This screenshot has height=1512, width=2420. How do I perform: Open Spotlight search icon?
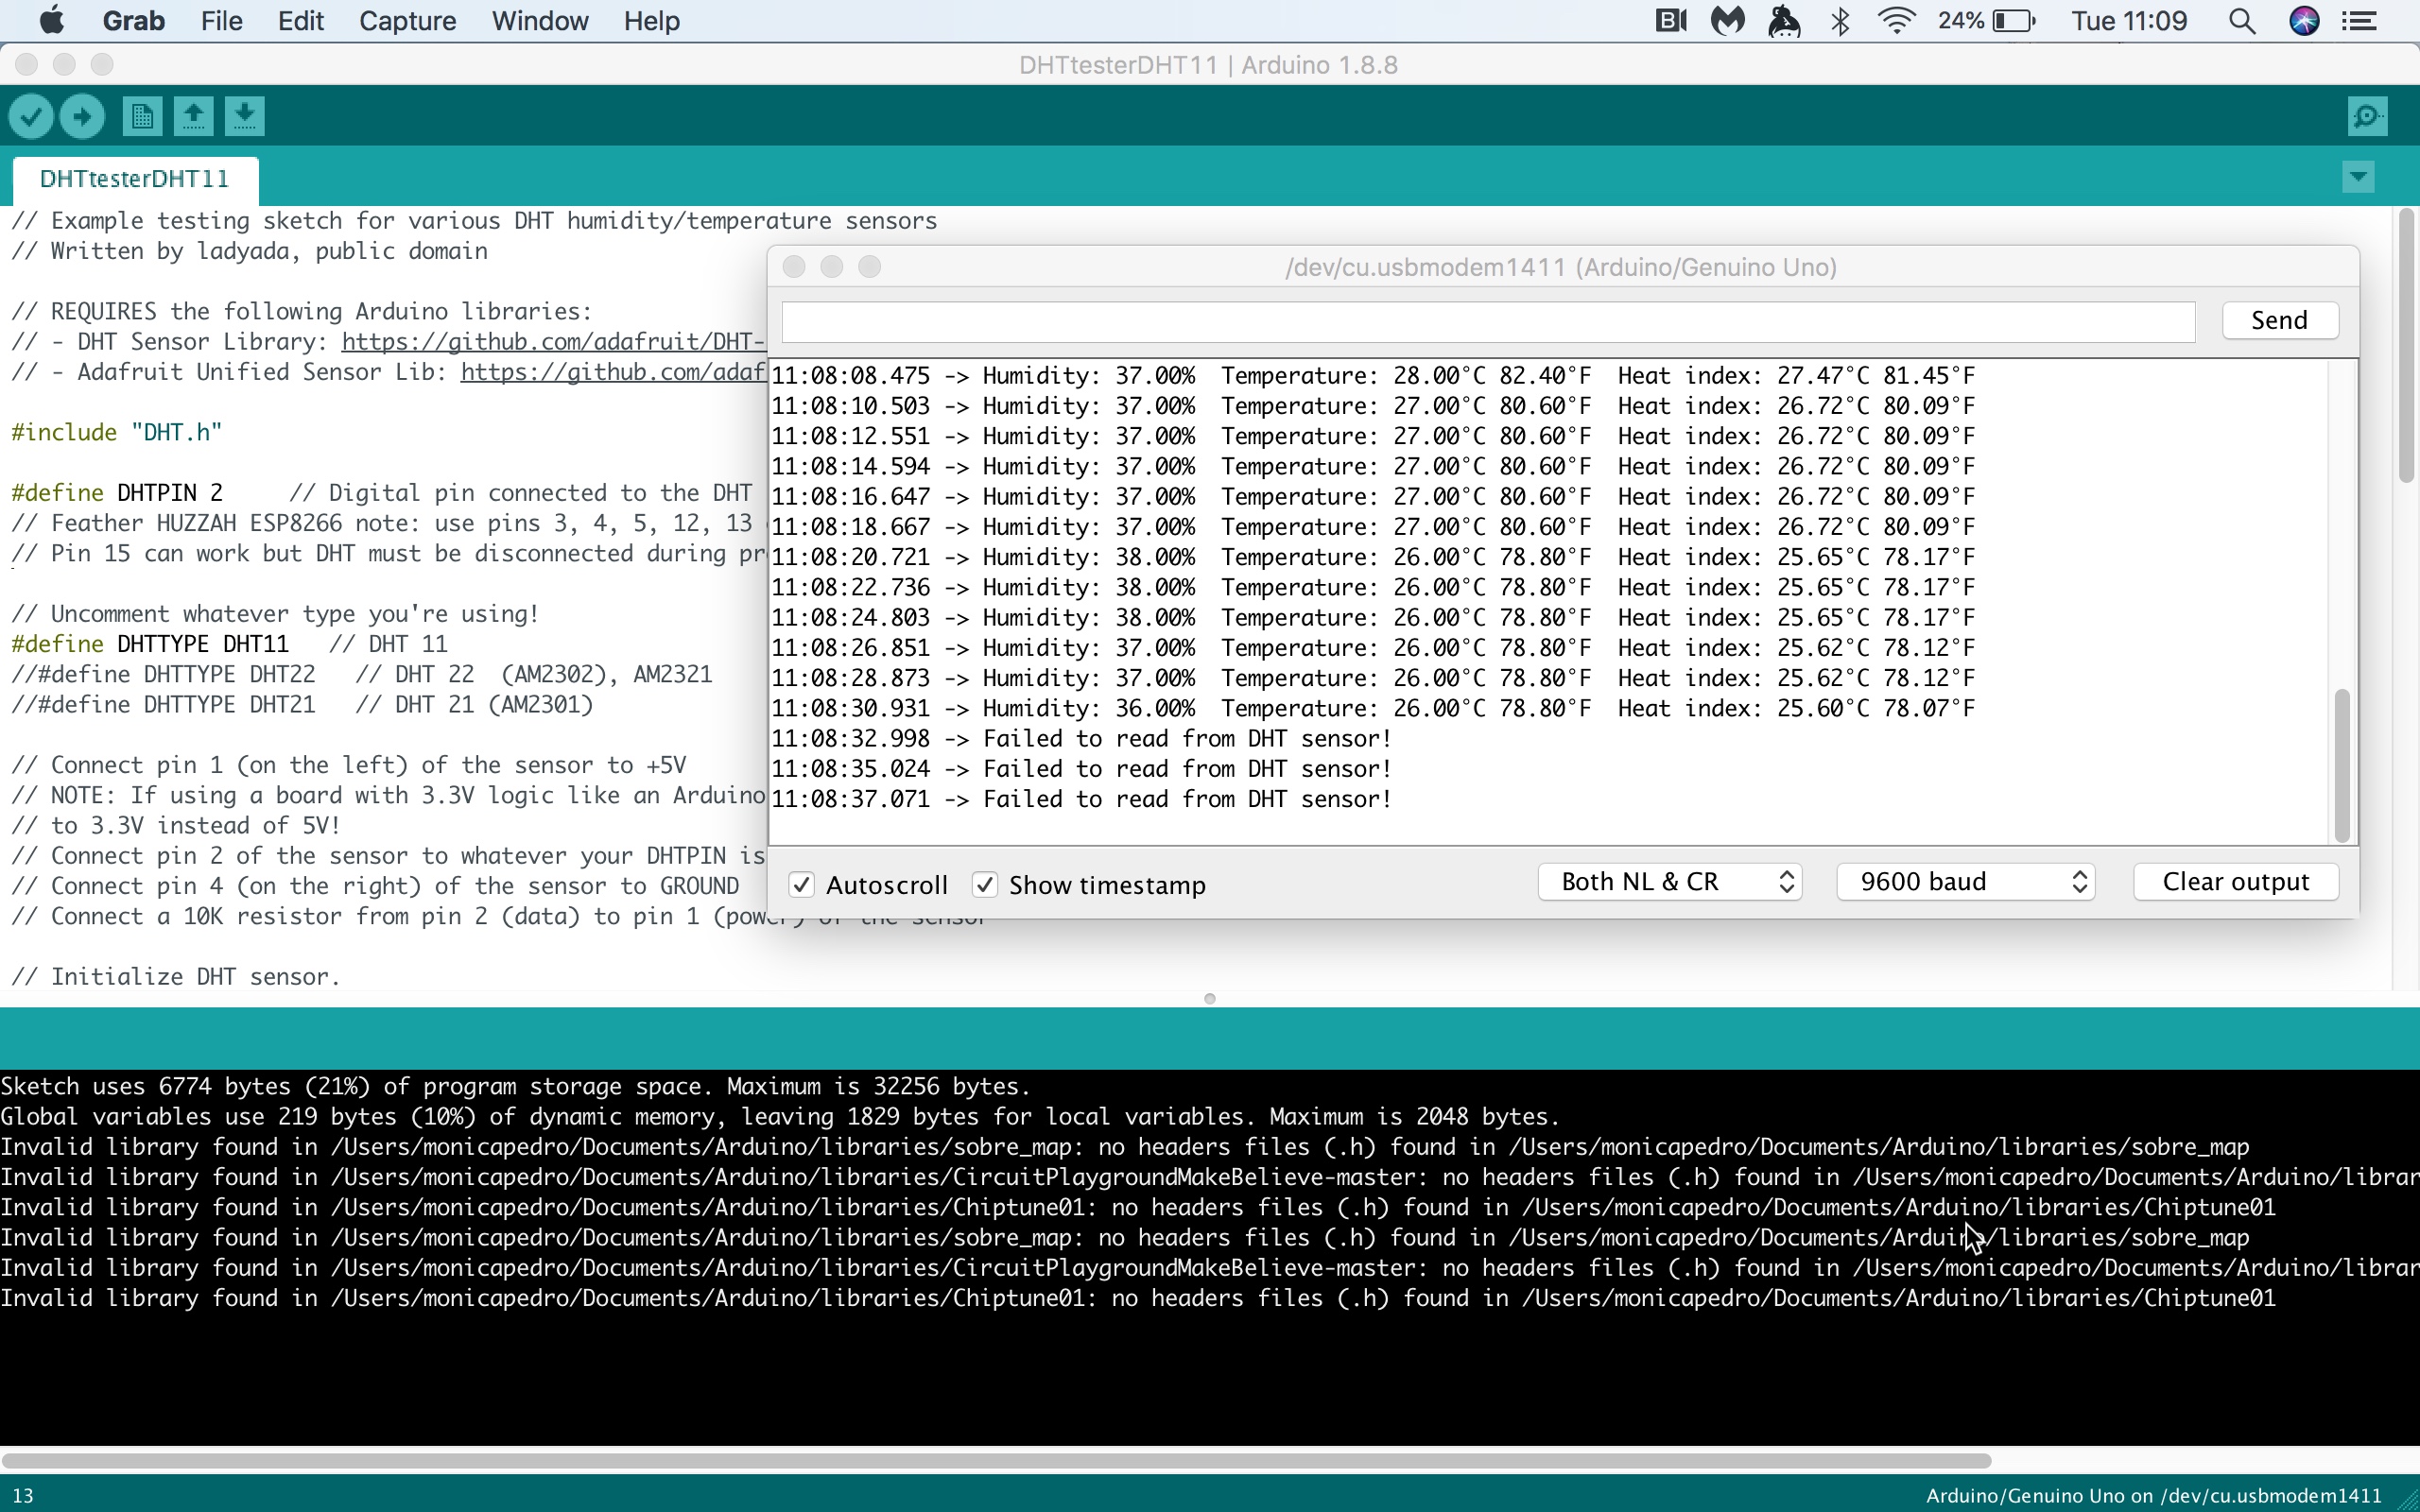[x=2242, y=20]
